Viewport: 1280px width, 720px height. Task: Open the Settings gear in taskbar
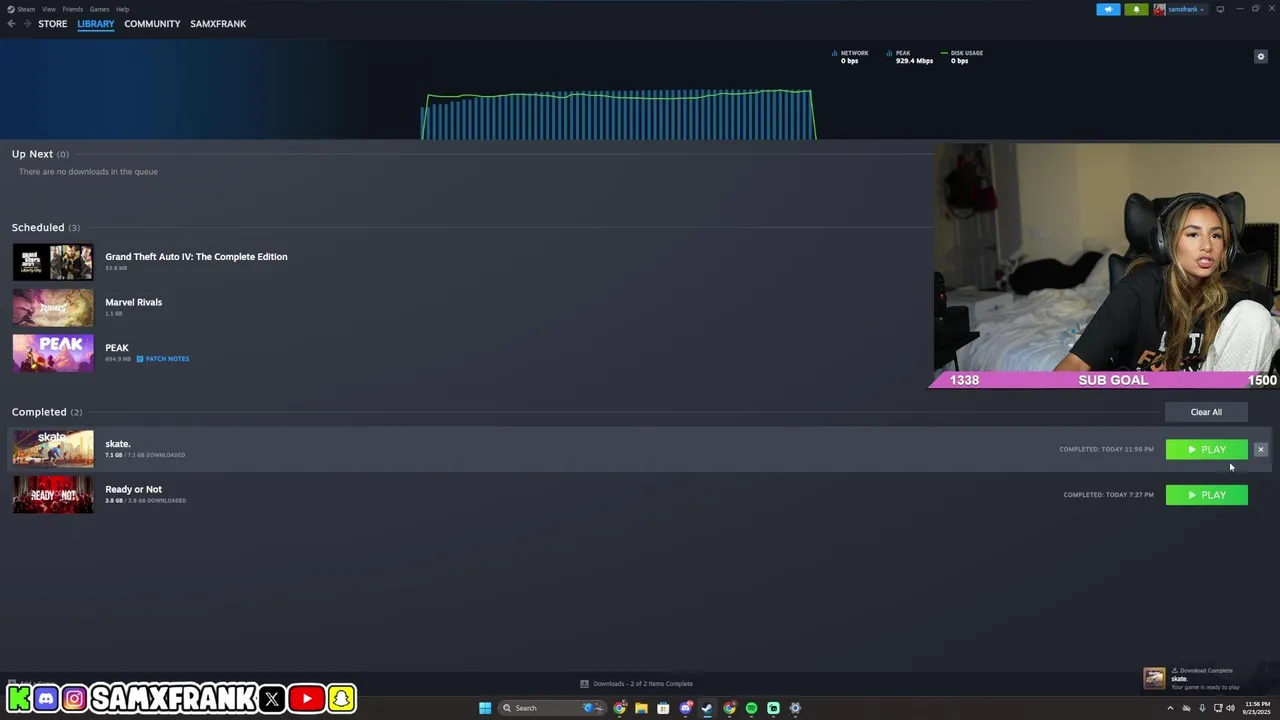click(x=795, y=708)
